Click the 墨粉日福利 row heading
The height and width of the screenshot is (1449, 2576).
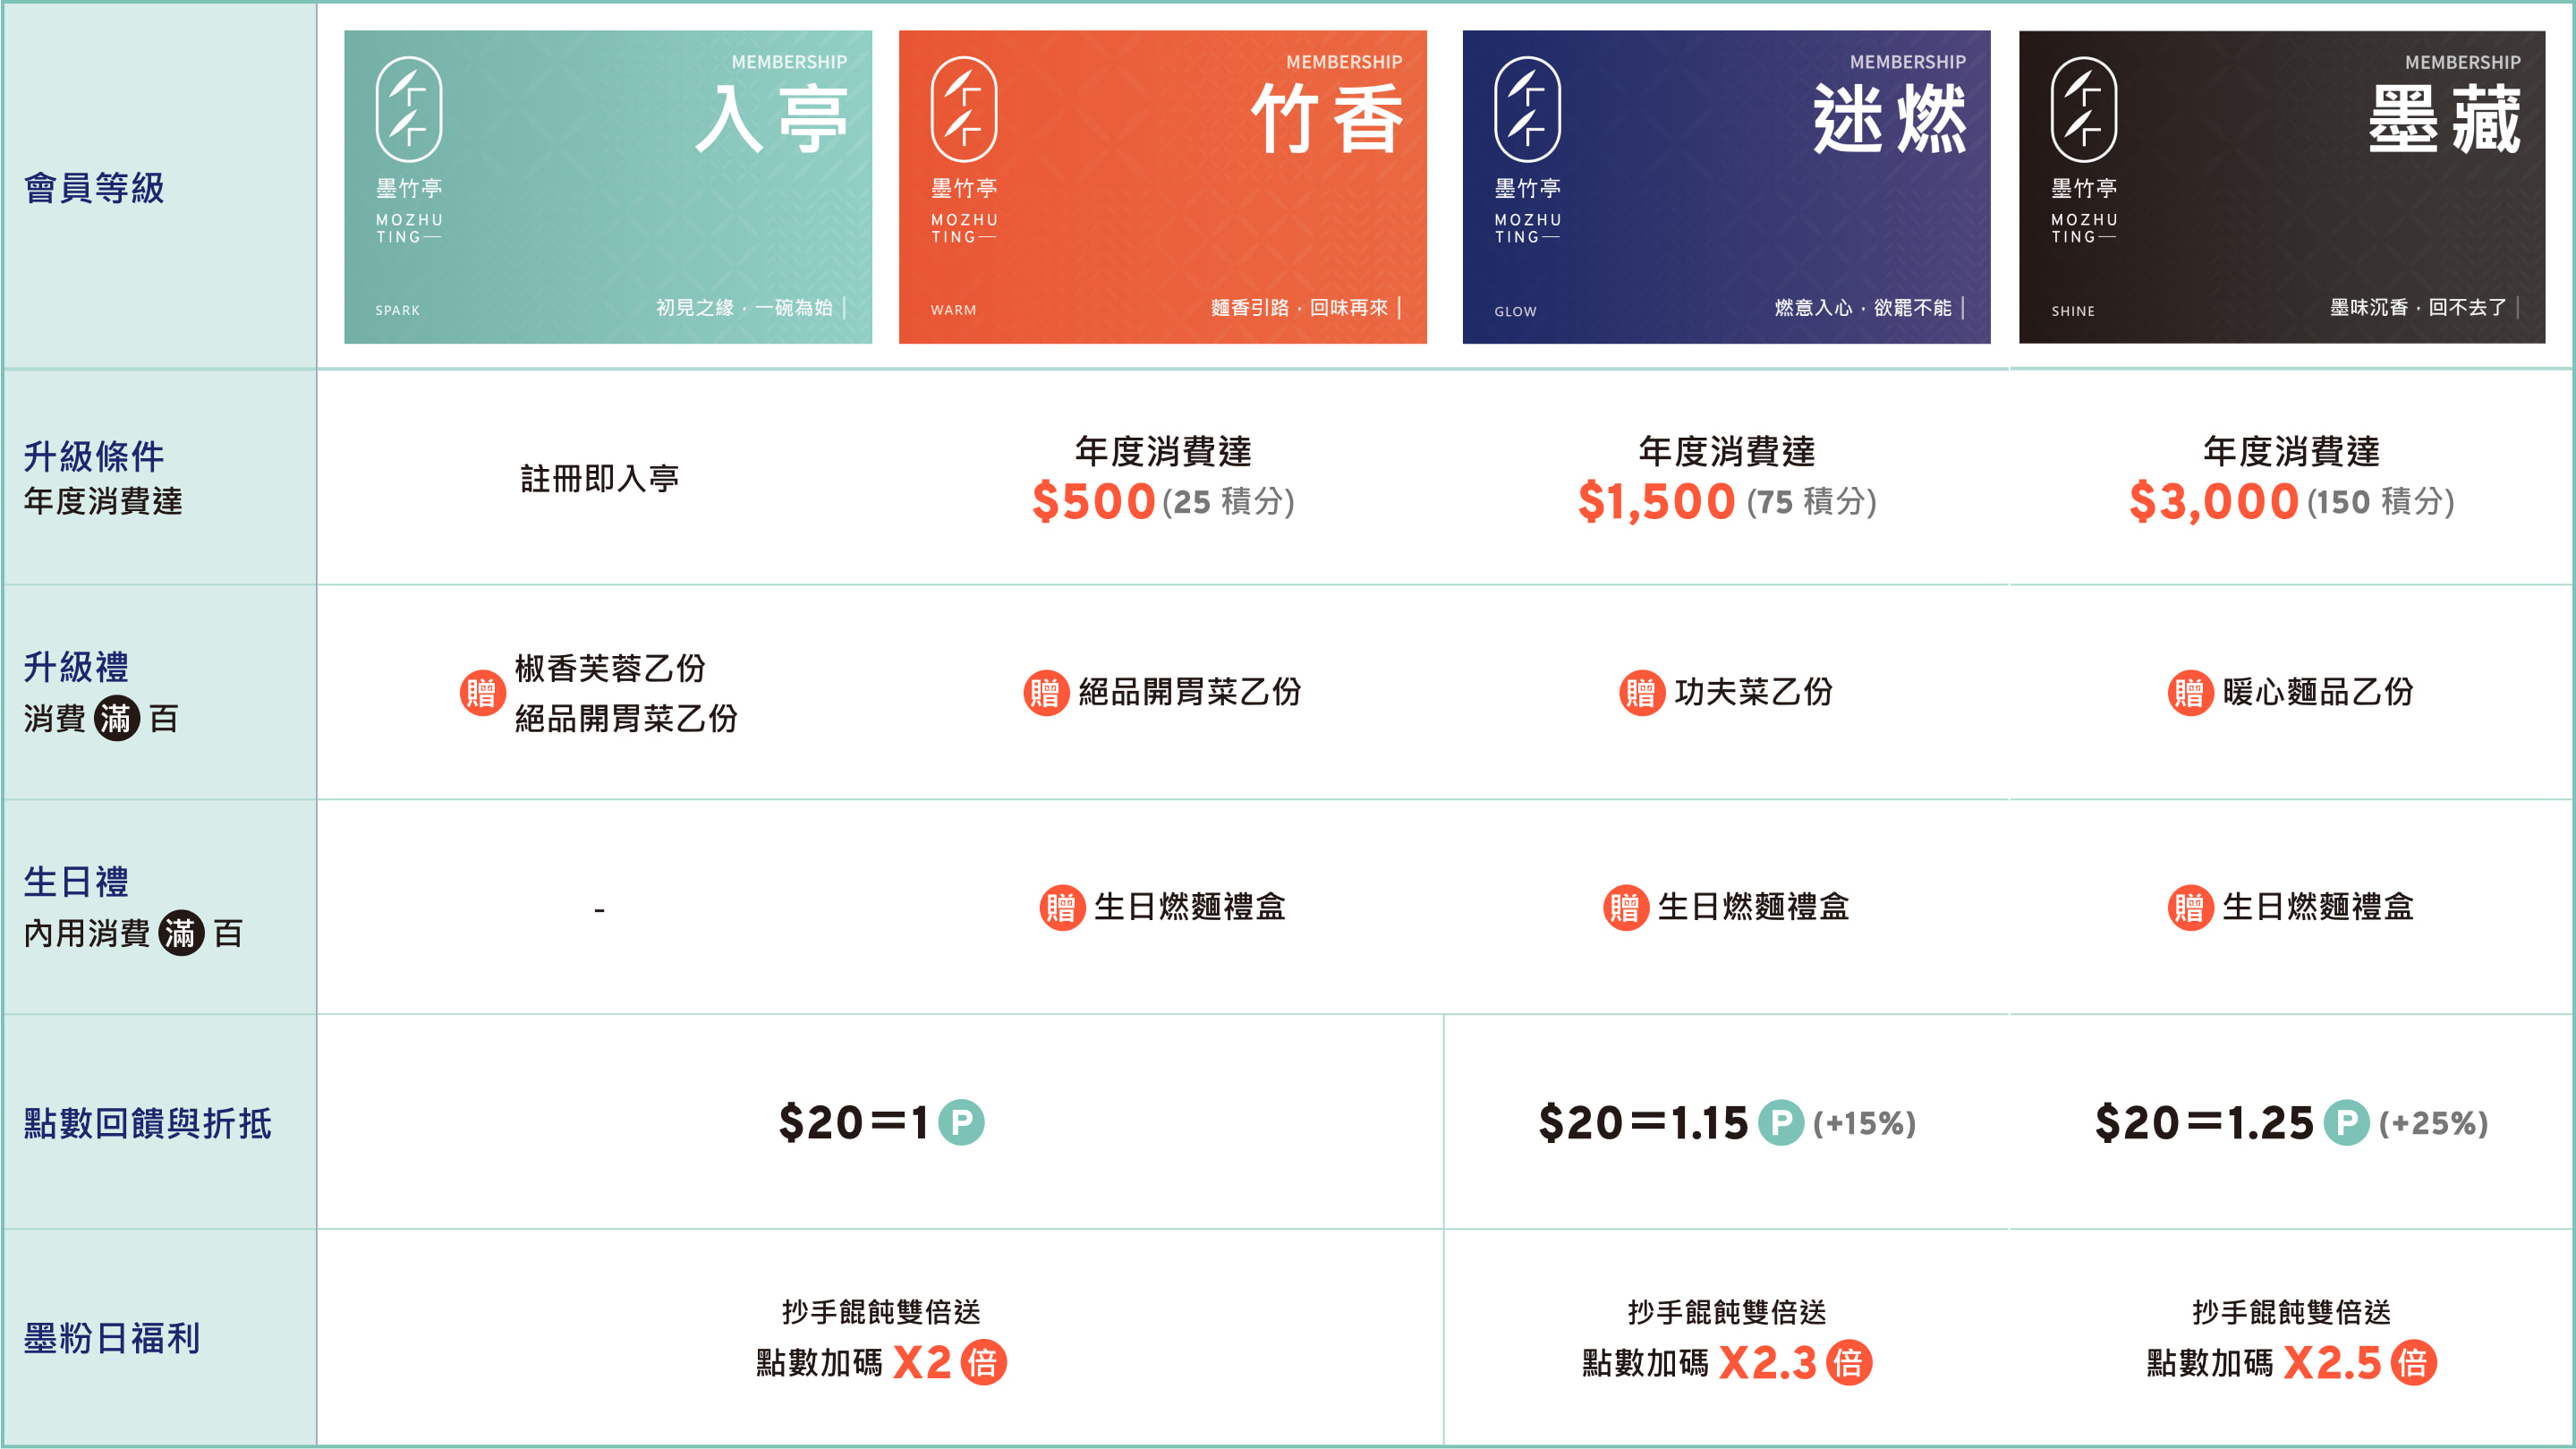point(112,1338)
